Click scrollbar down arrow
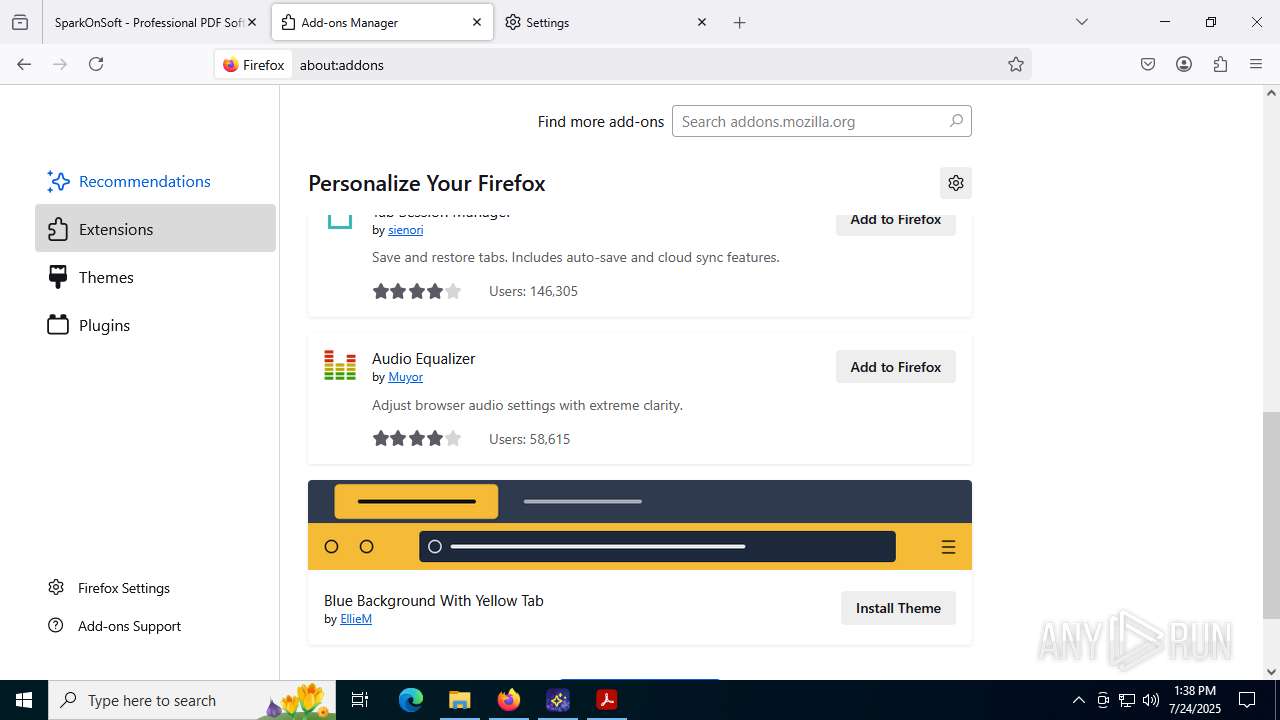Screen dimensions: 1280x720 pos(1271,672)
